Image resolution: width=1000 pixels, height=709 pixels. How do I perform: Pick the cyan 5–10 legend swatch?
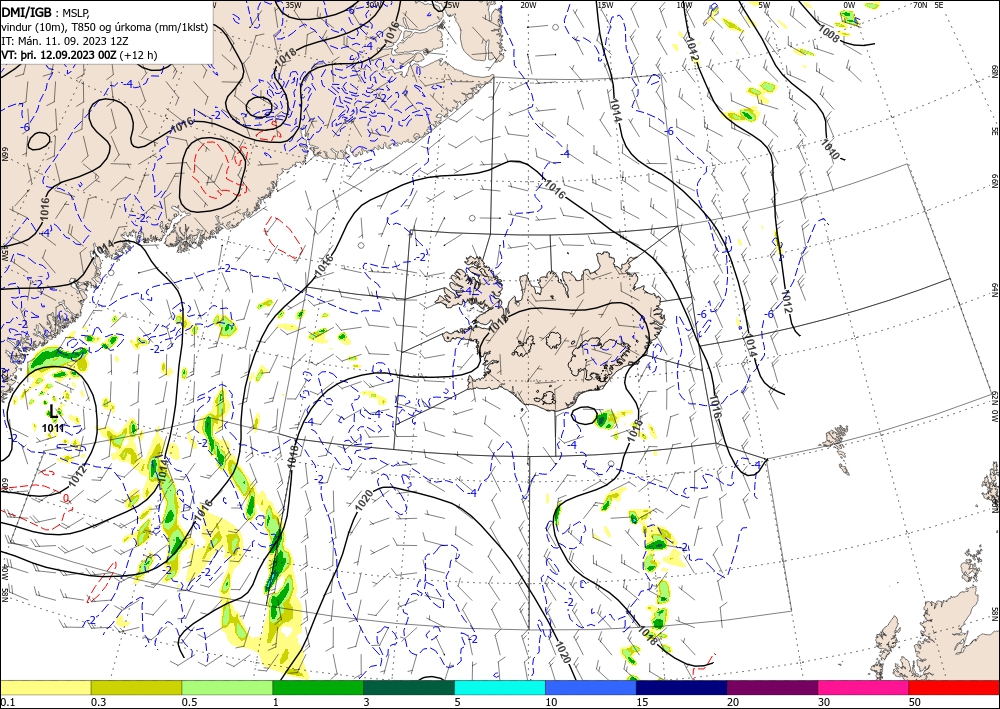click(500, 687)
